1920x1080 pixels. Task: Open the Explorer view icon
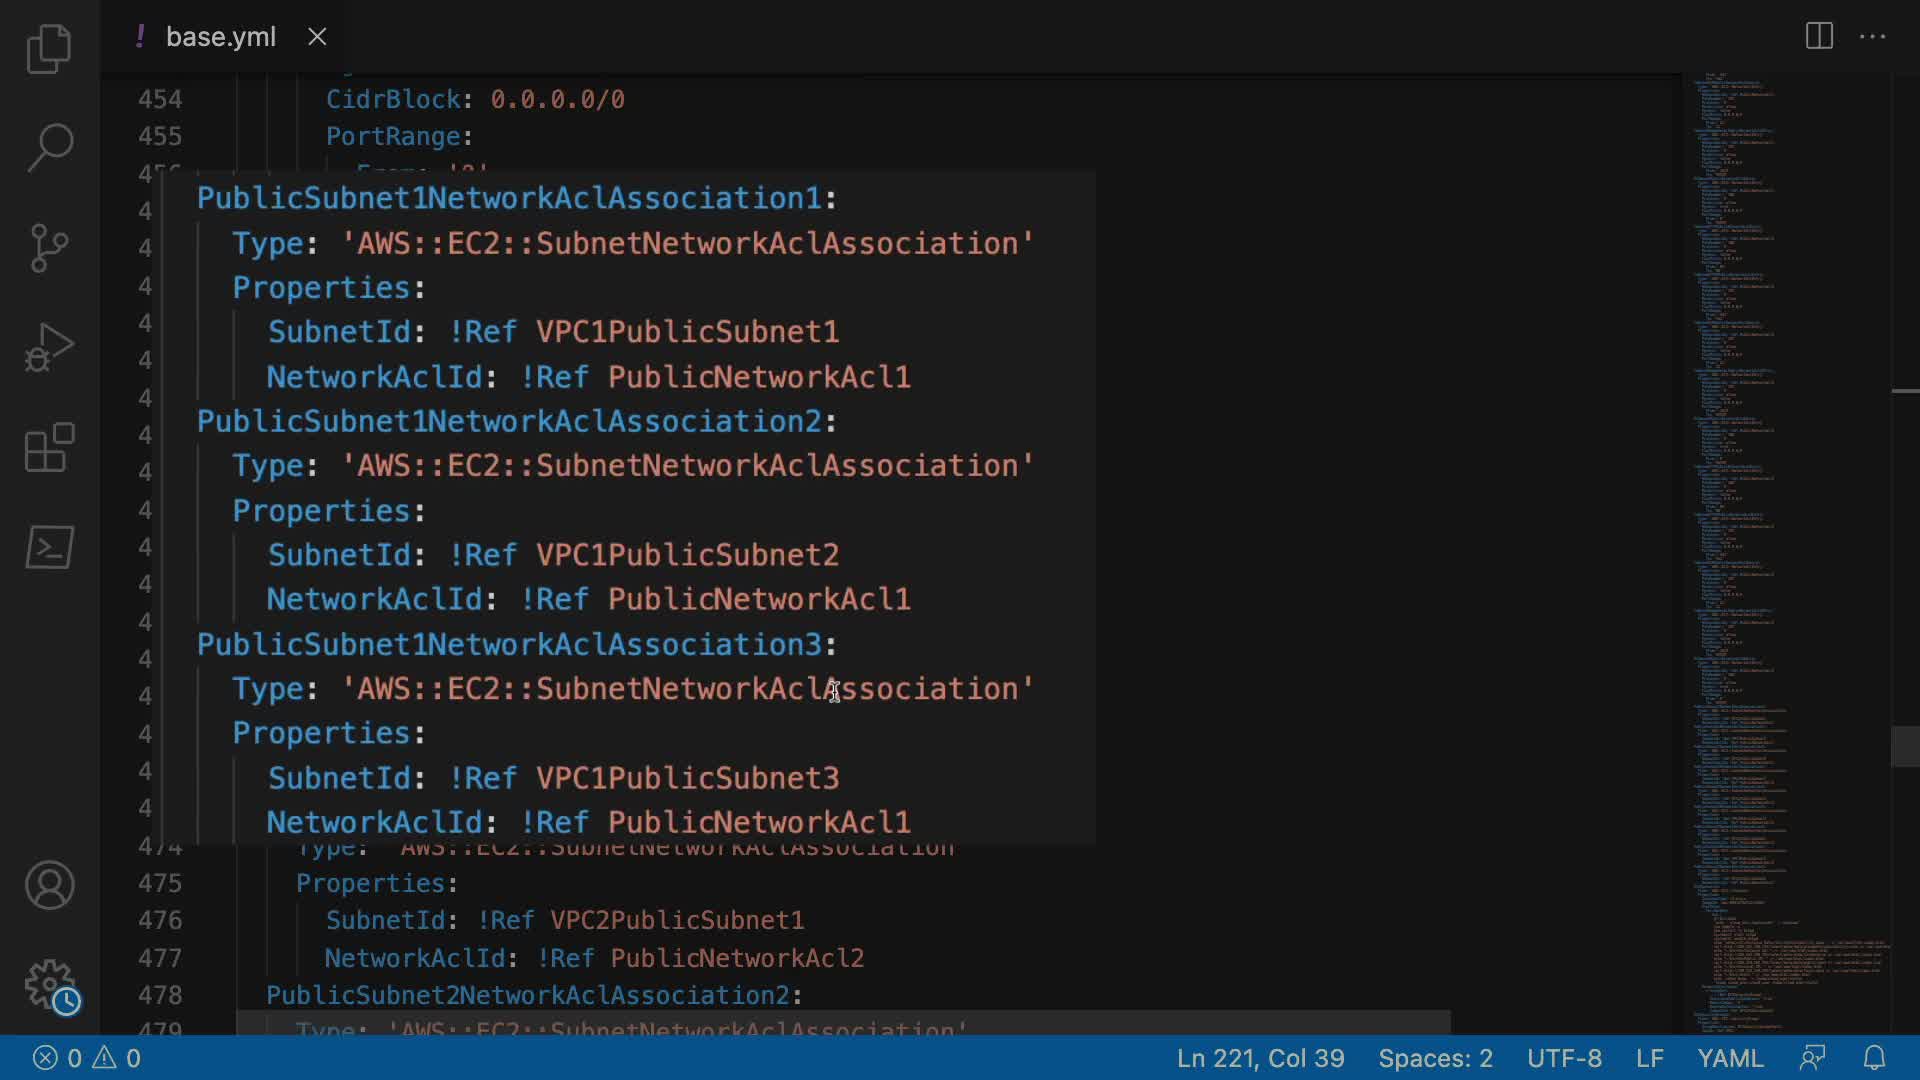[49, 48]
